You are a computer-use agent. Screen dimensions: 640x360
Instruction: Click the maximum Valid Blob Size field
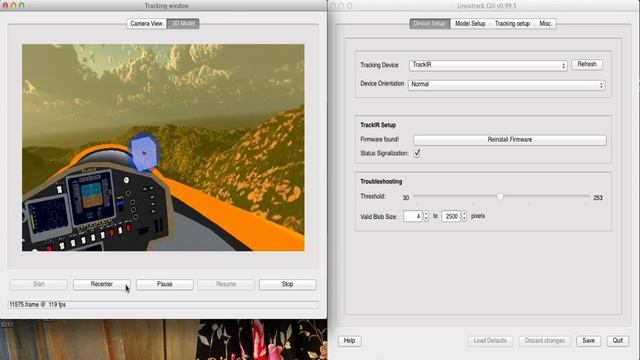coord(451,216)
